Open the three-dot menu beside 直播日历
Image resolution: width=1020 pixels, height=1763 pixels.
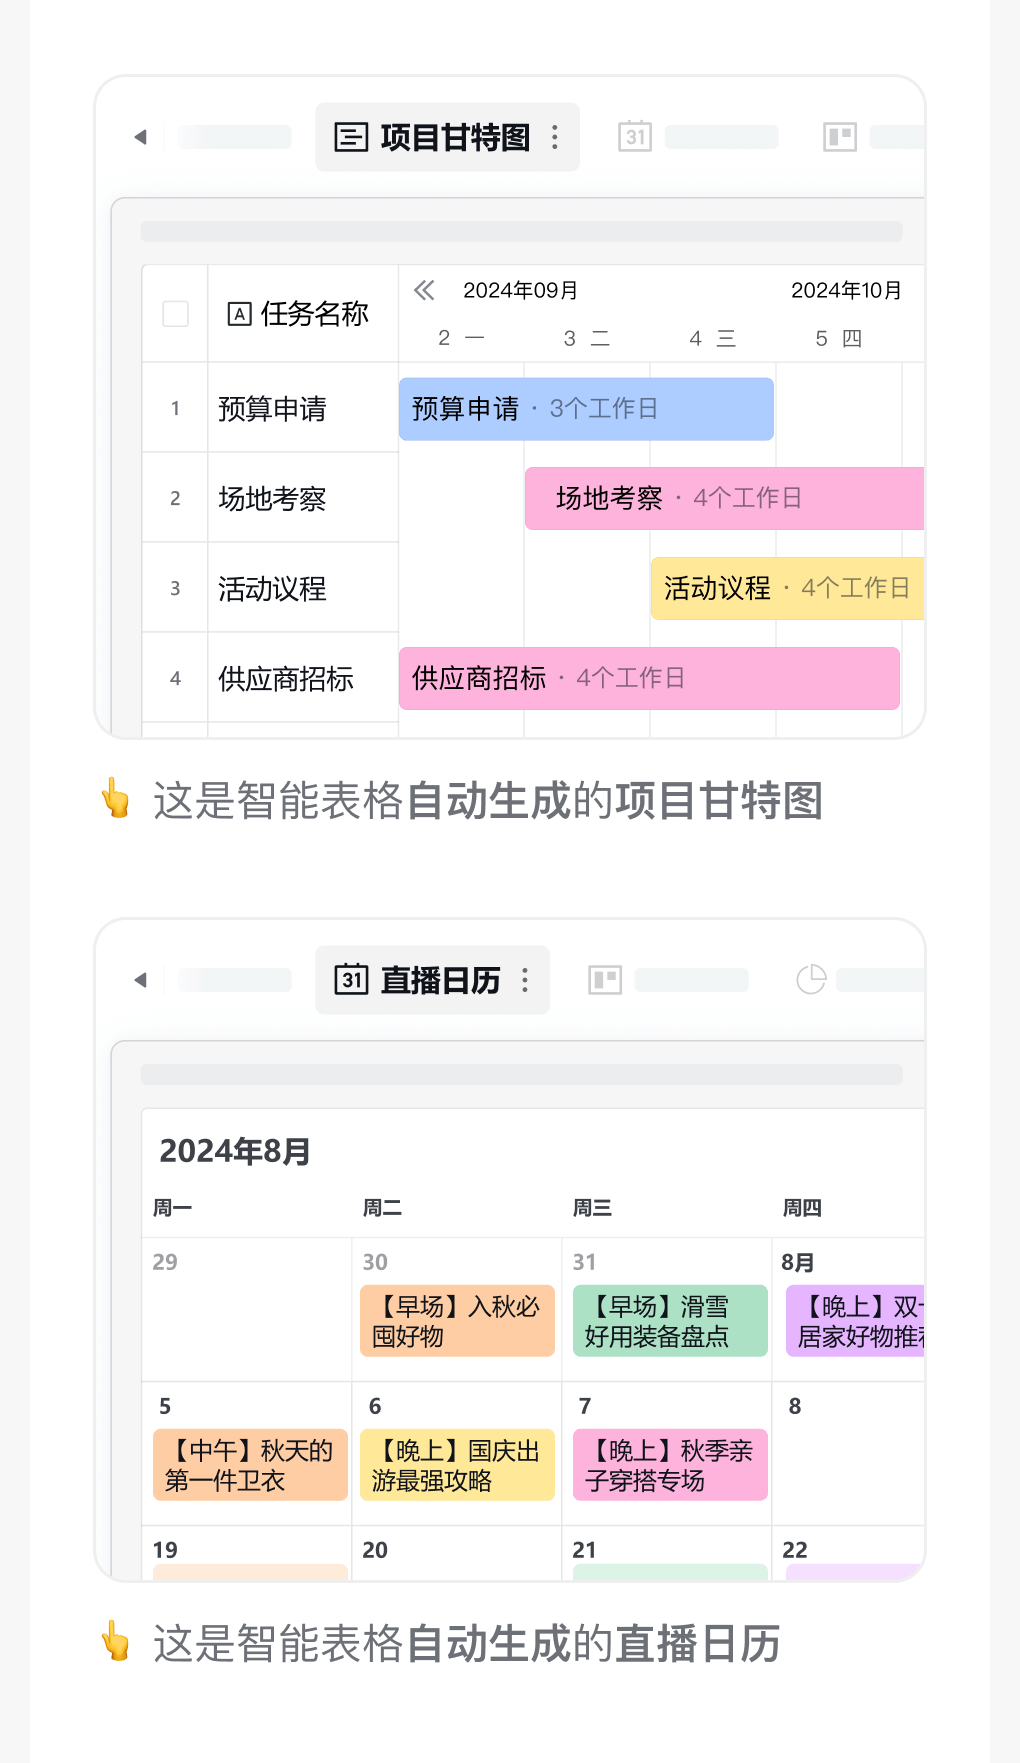point(525,980)
